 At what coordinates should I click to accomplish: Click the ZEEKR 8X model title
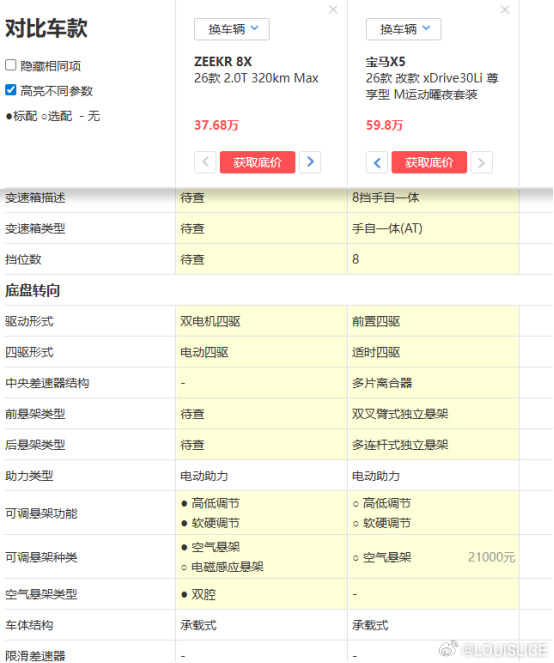click(x=223, y=62)
